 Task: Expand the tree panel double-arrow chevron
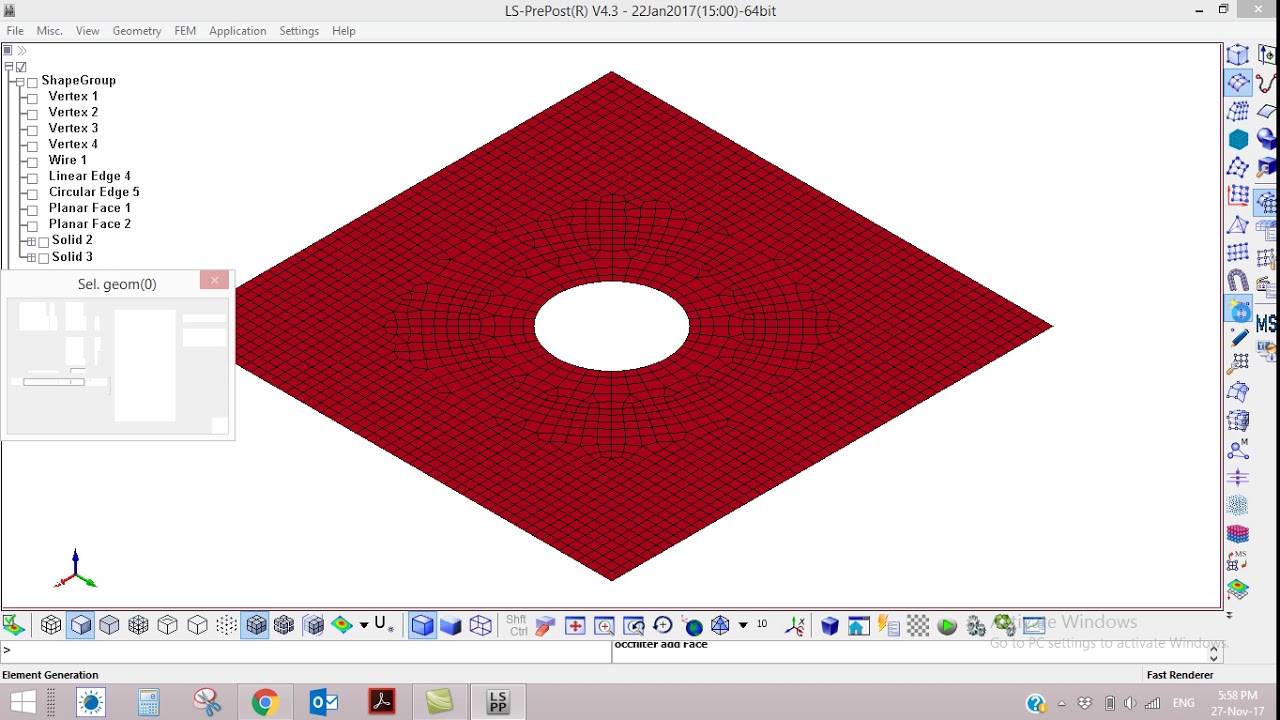click(22, 50)
